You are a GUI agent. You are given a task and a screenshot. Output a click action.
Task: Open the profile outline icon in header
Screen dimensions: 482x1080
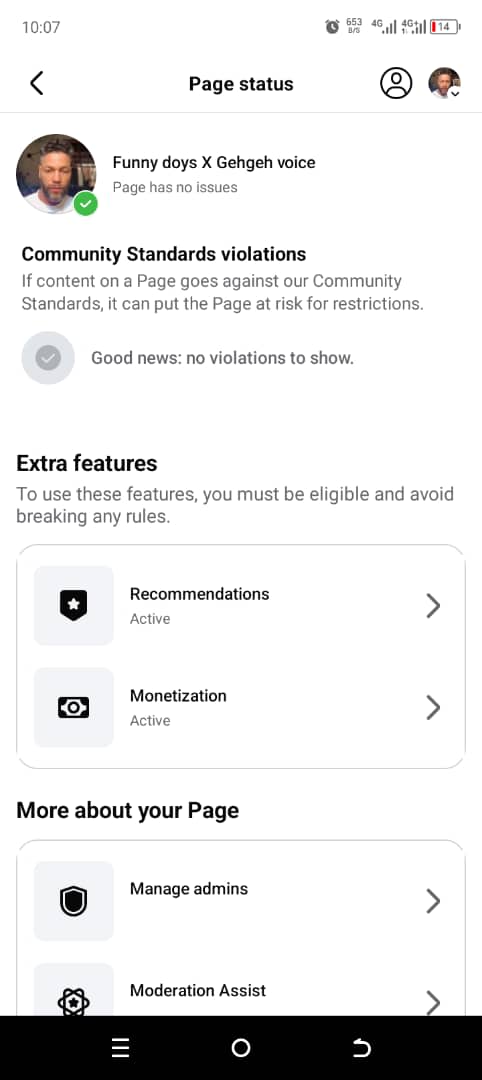[x=396, y=83]
